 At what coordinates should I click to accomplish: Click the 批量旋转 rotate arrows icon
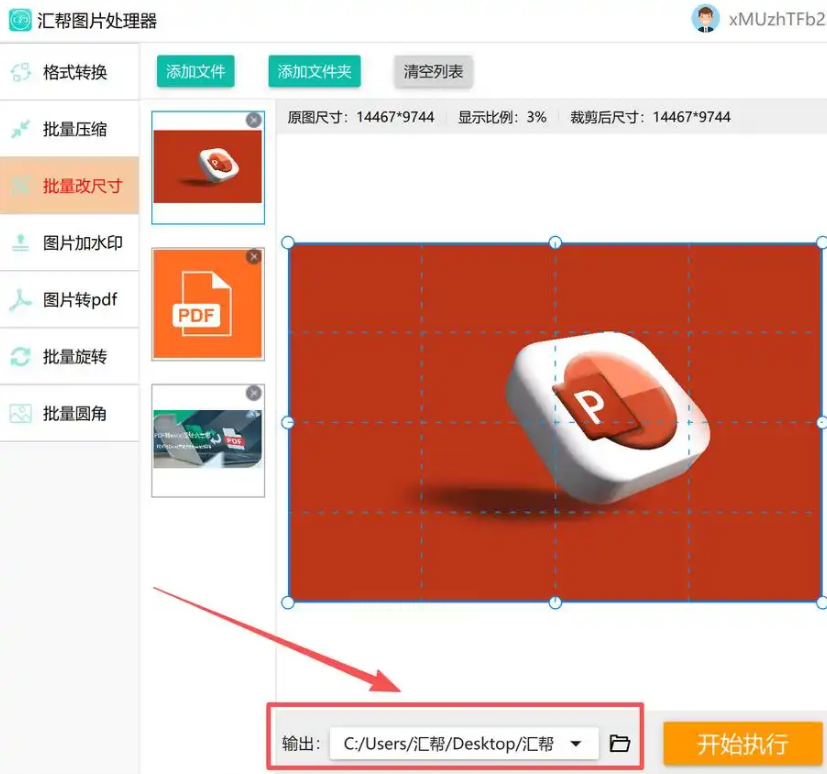click(x=21, y=356)
